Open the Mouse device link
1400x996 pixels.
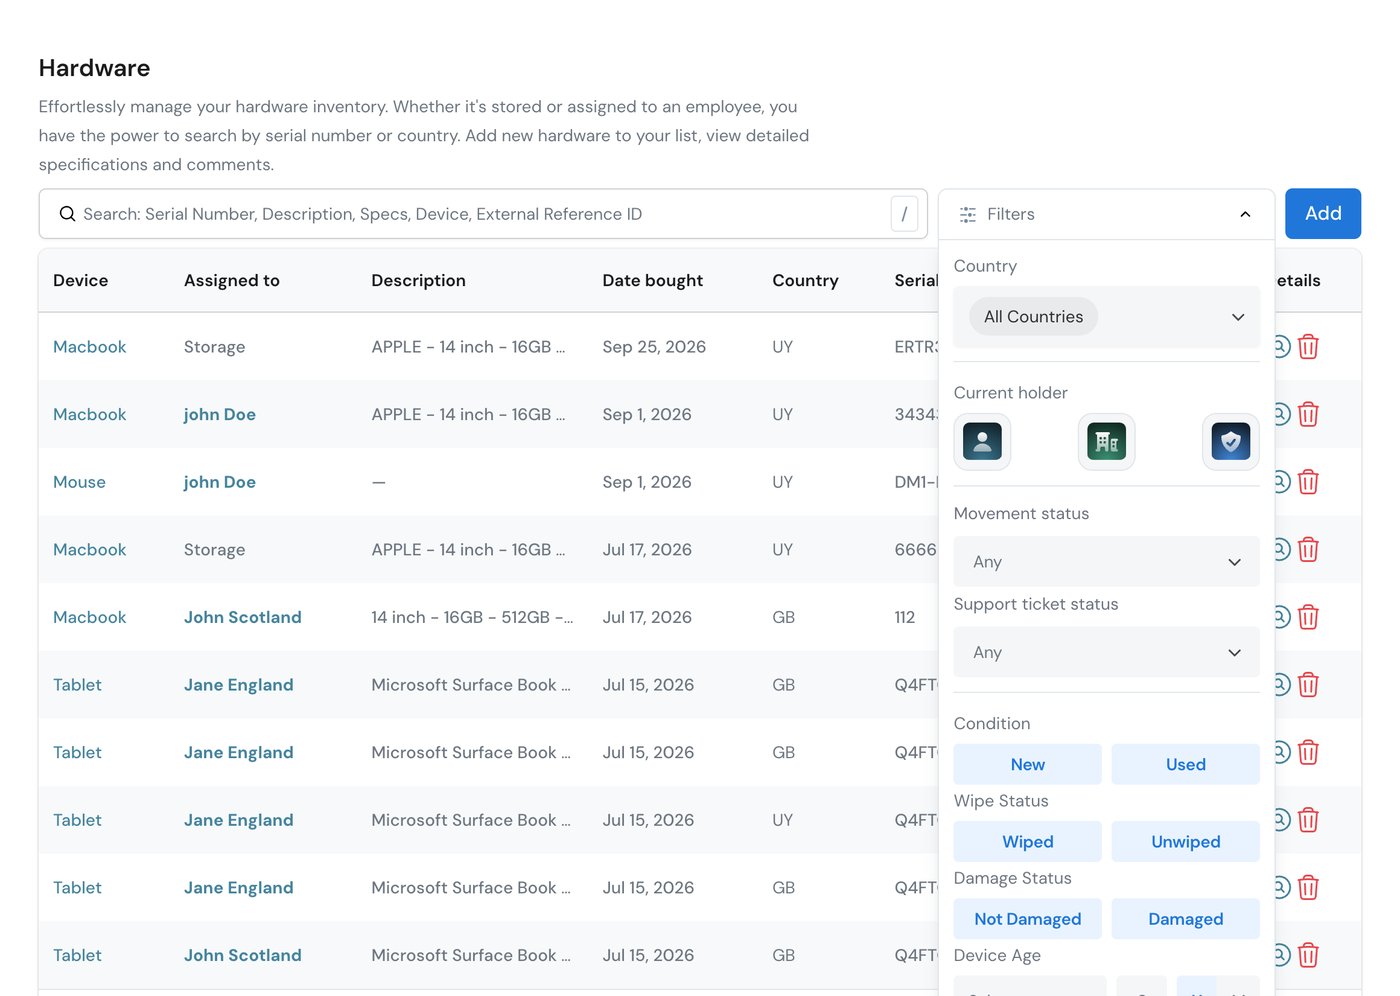coord(79,482)
